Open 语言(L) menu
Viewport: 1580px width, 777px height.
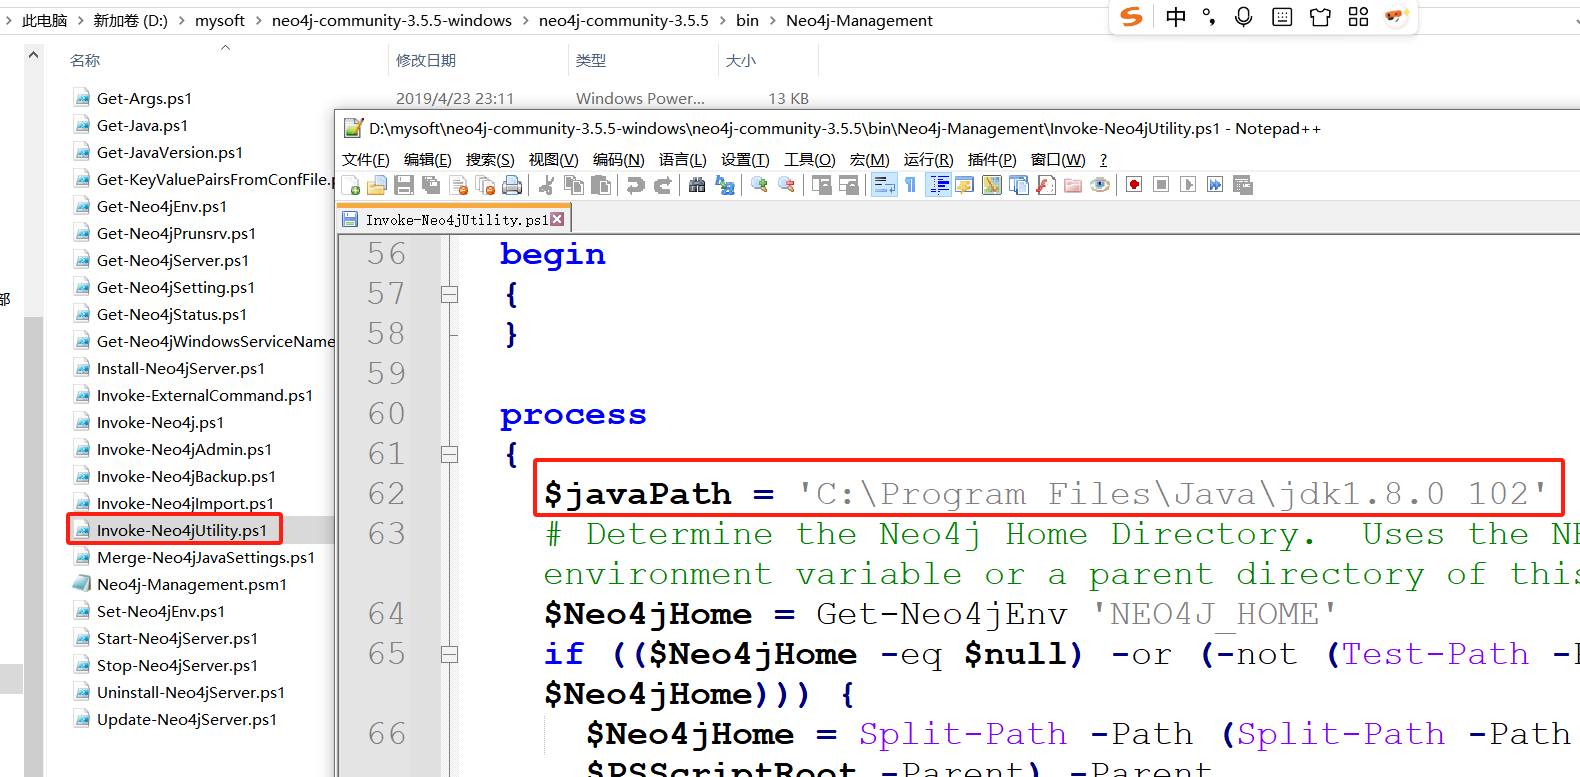pyautogui.click(x=682, y=160)
